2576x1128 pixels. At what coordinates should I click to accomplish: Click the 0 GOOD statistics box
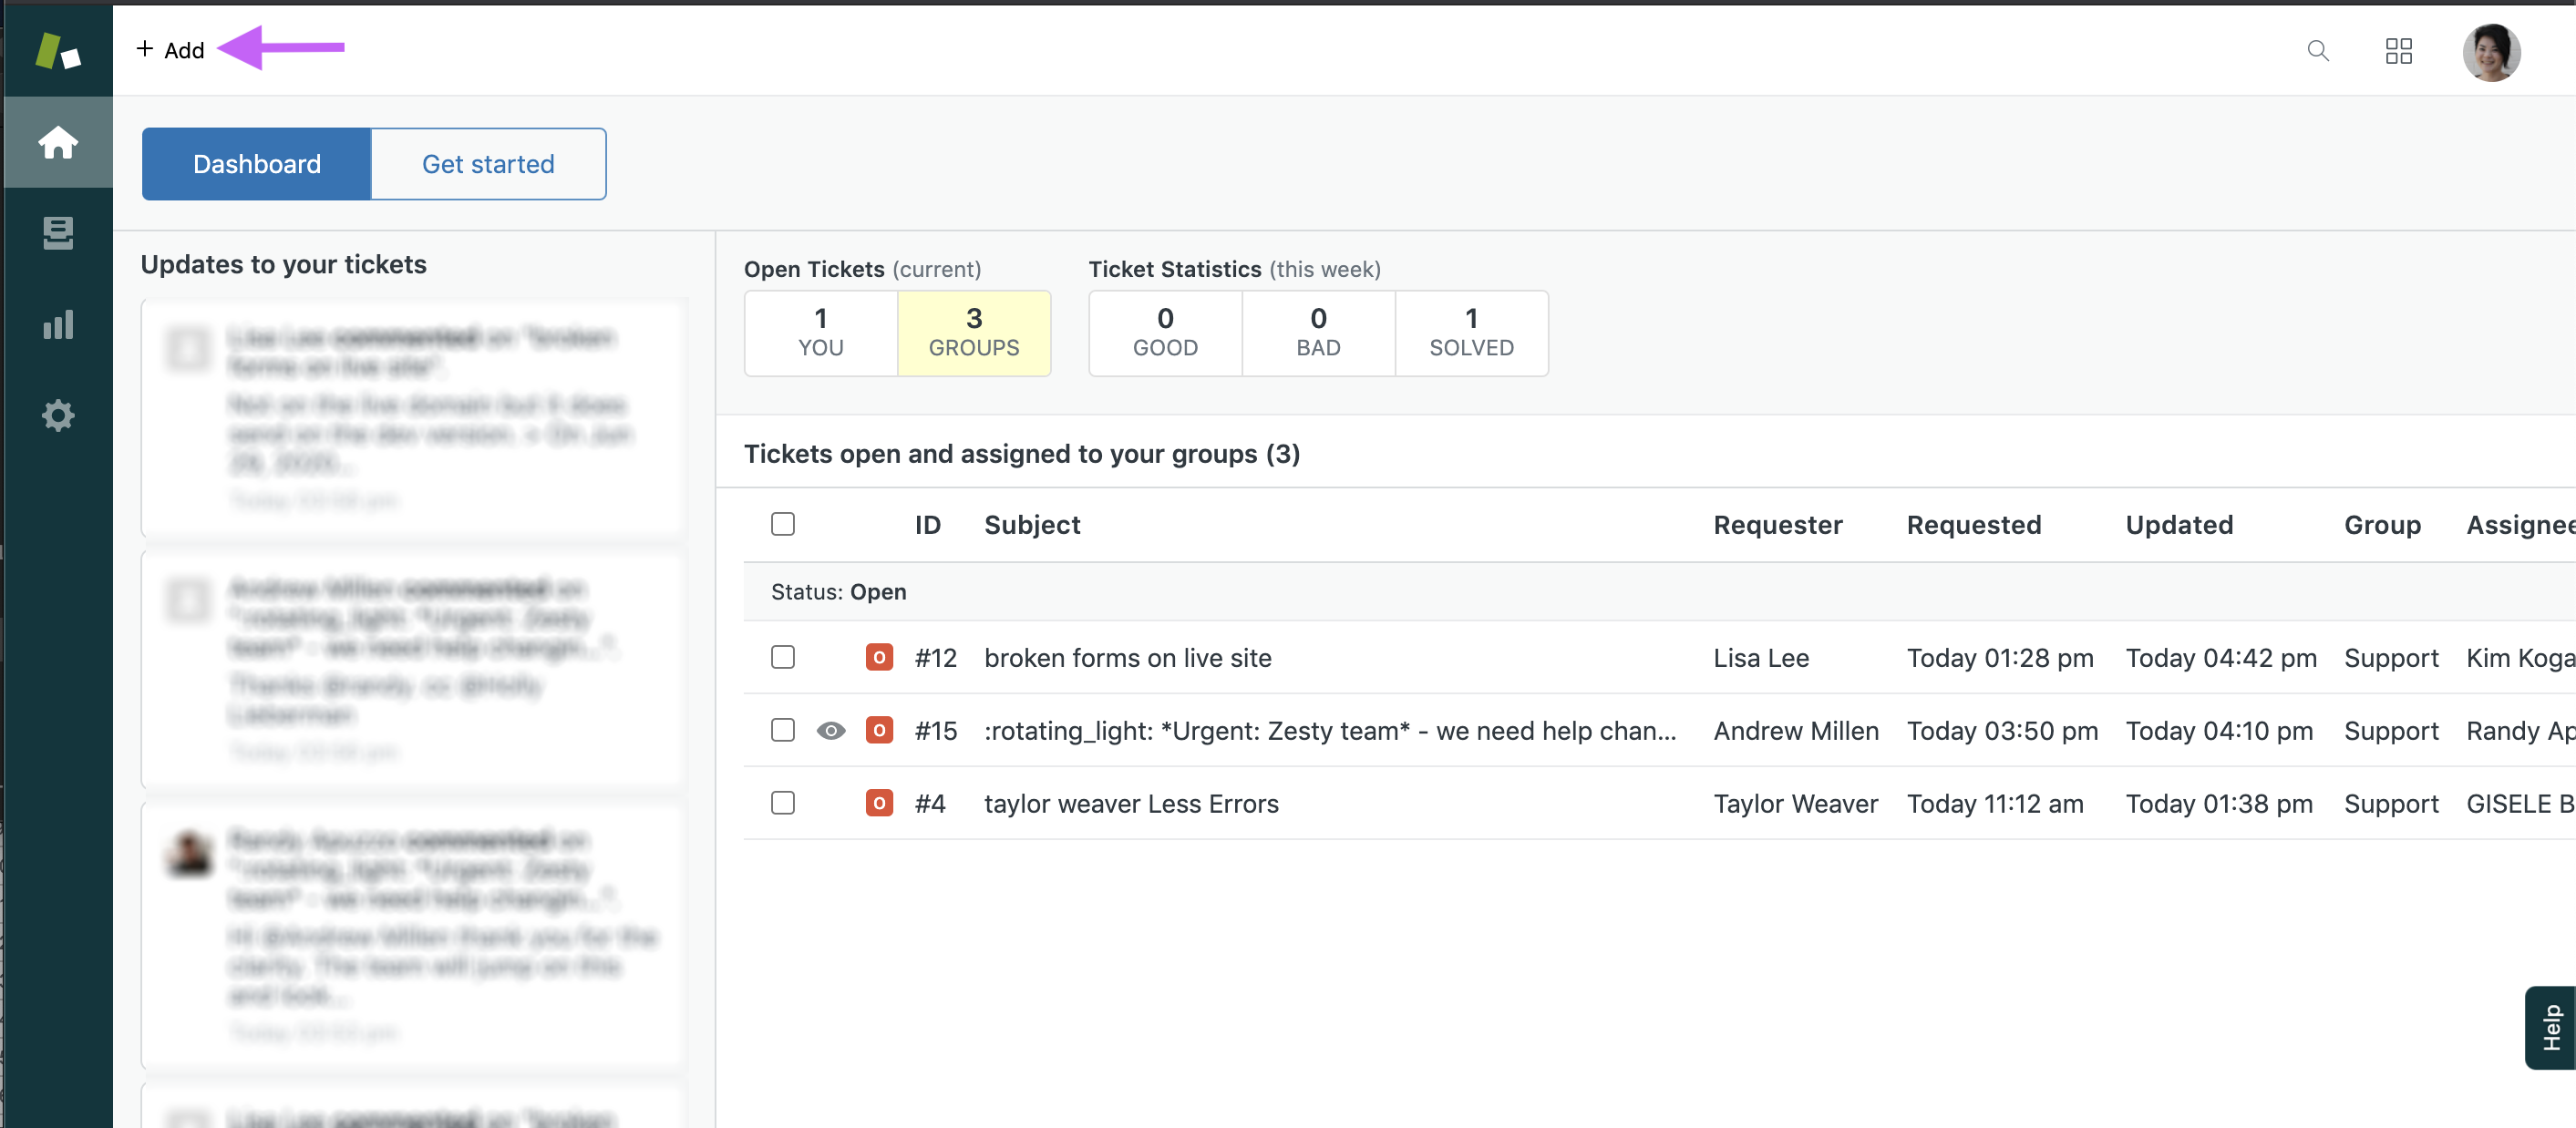[1165, 333]
